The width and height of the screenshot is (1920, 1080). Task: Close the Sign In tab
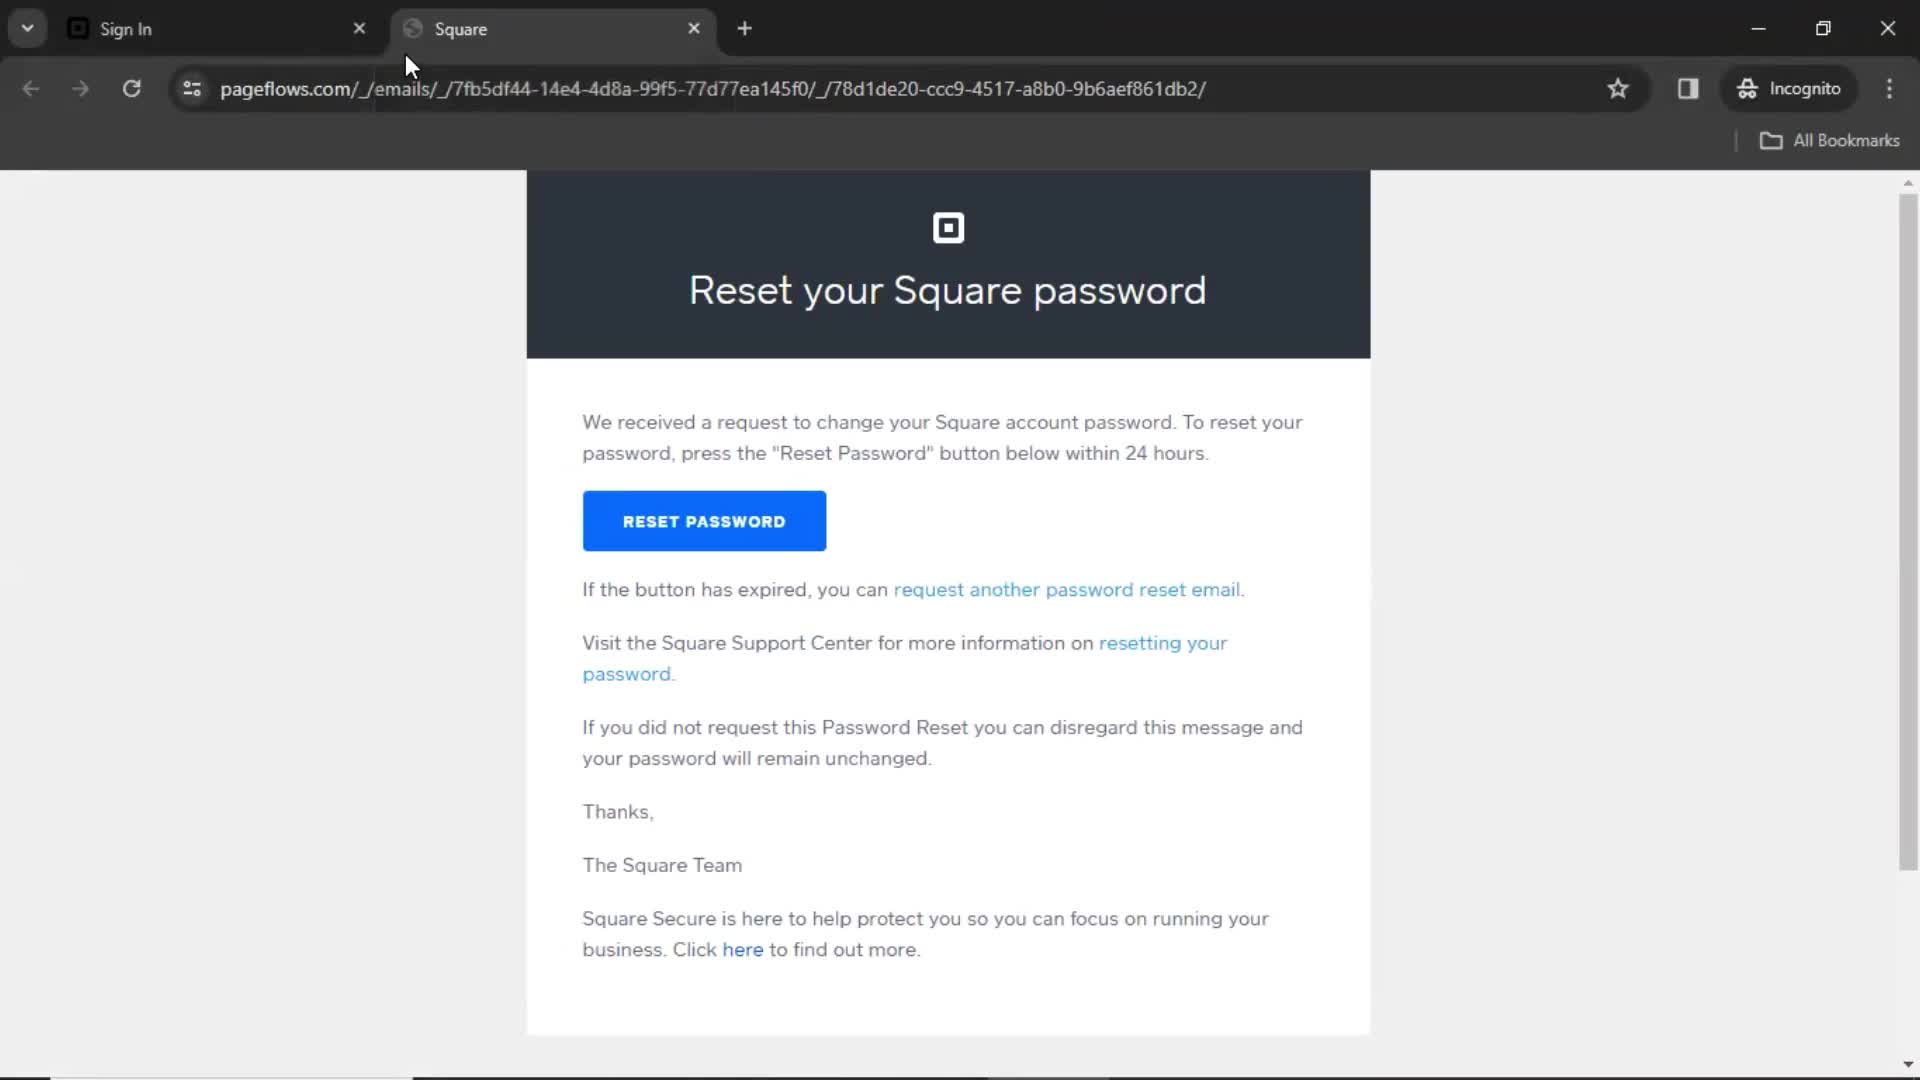click(x=359, y=29)
